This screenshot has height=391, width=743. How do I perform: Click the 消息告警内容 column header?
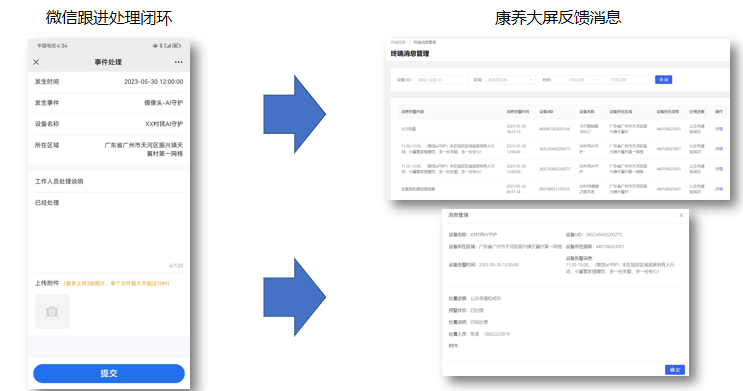click(x=413, y=112)
